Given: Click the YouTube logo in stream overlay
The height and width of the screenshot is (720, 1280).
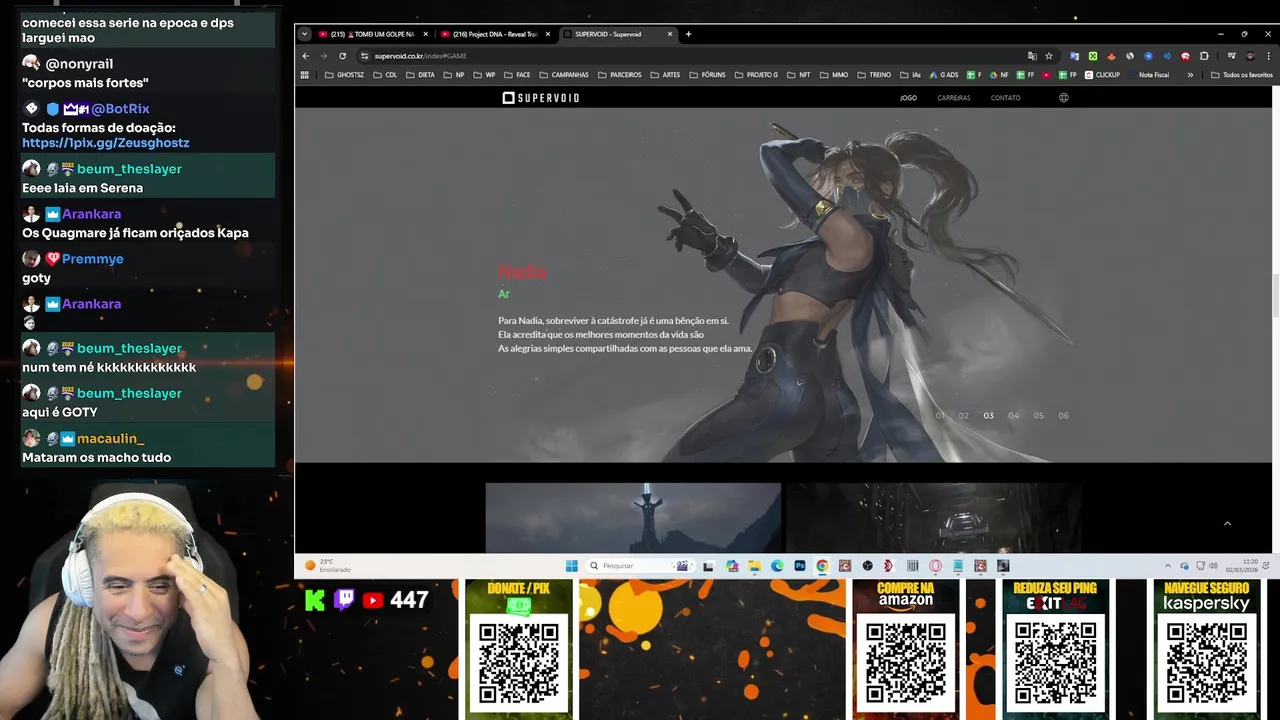Looking at the screenshot, I should [x=373, y=600].
